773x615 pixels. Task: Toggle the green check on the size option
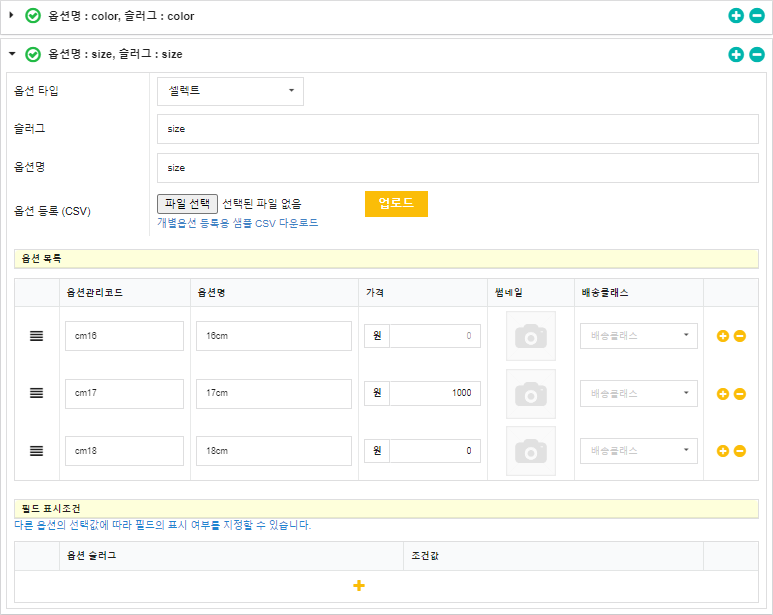coord(33,54)
